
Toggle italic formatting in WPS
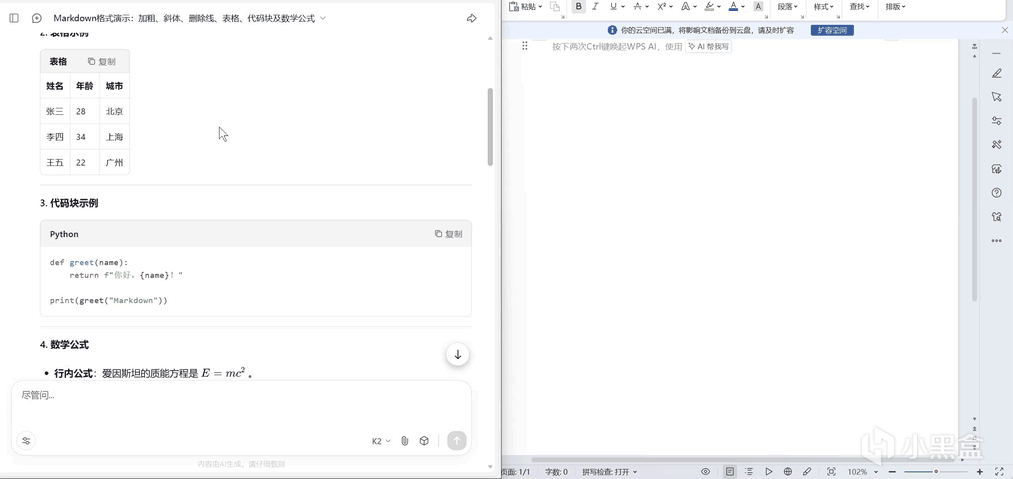pyautogui.click(x=595, y=6)
